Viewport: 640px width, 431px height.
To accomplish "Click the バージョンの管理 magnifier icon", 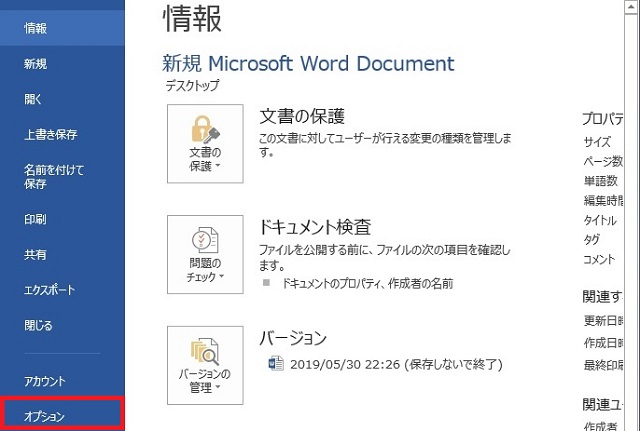I will coord(205,351).
